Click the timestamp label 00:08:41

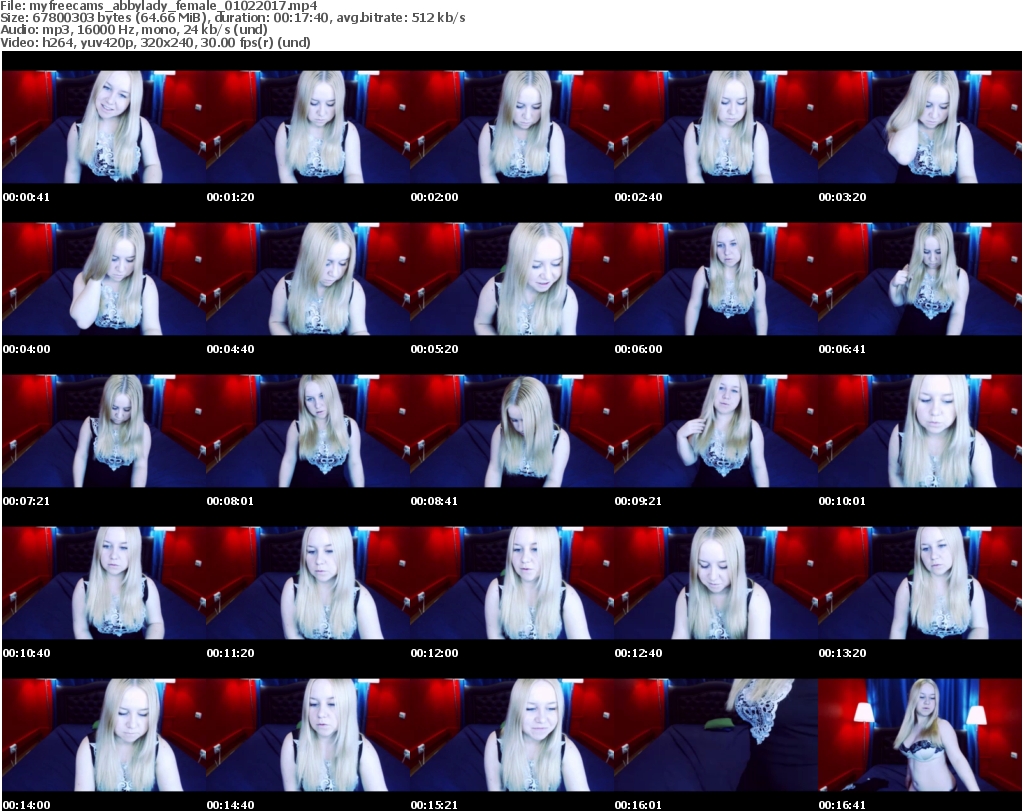point(434,501)
